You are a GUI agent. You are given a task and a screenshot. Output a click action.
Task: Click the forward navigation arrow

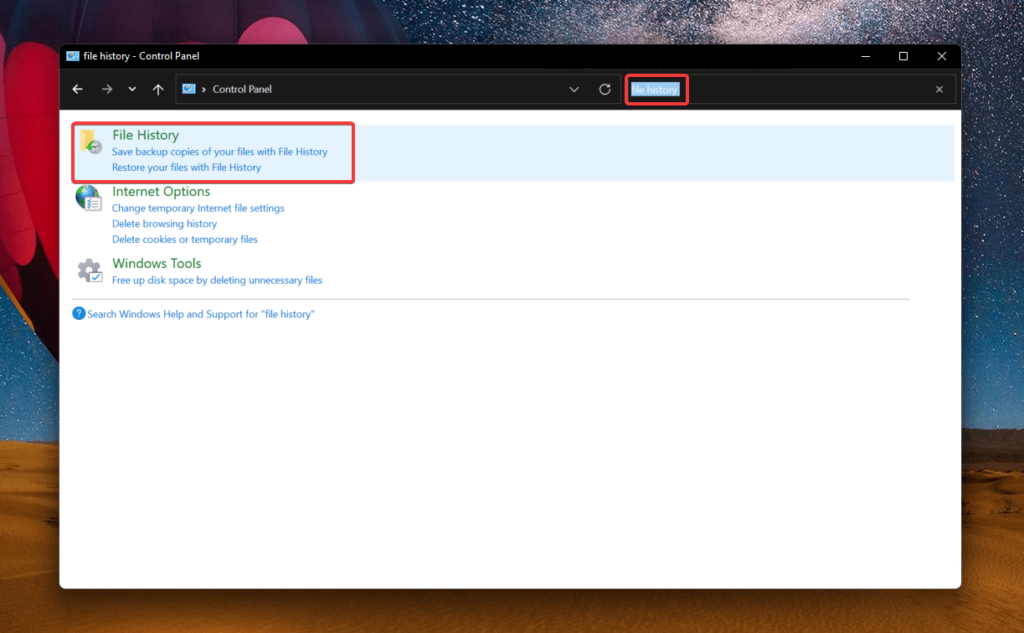pyautogui.click(x=106, y=89)
